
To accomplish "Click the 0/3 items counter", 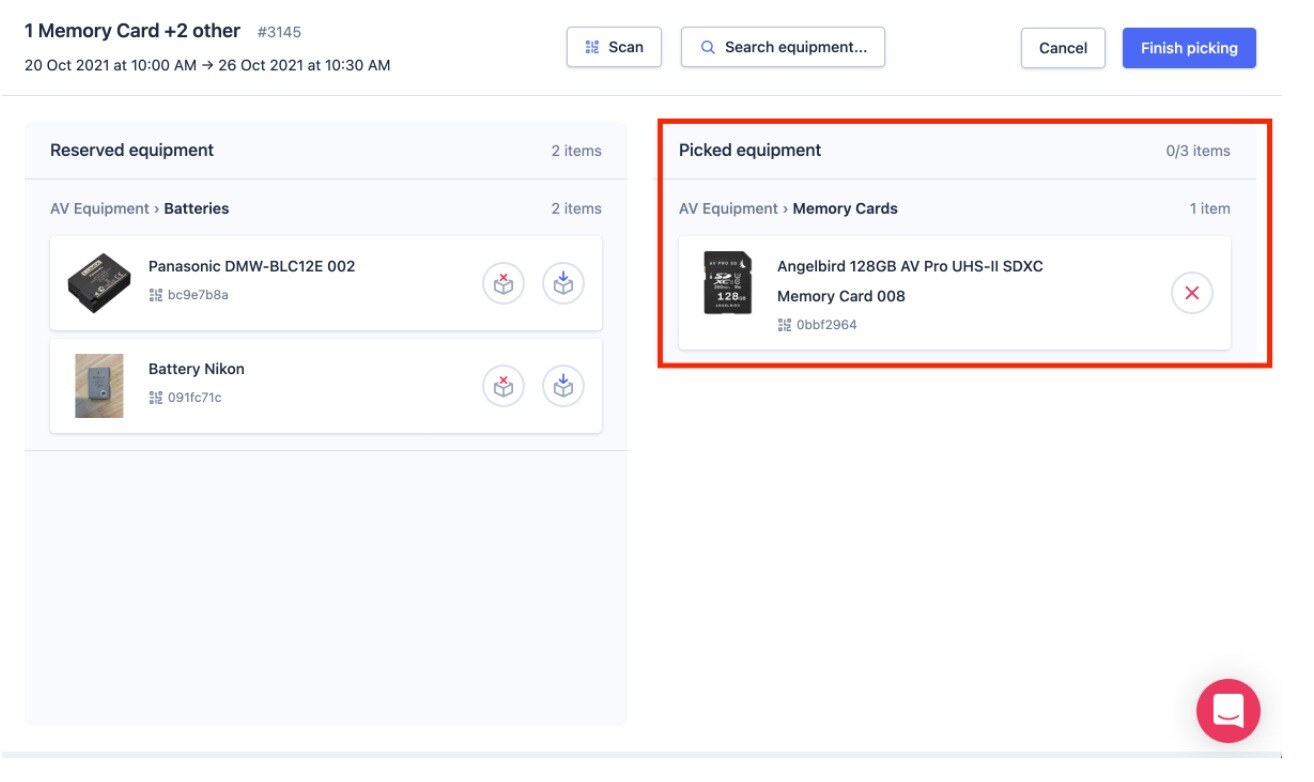I will pyautogui.click(x=1198, y=151).
